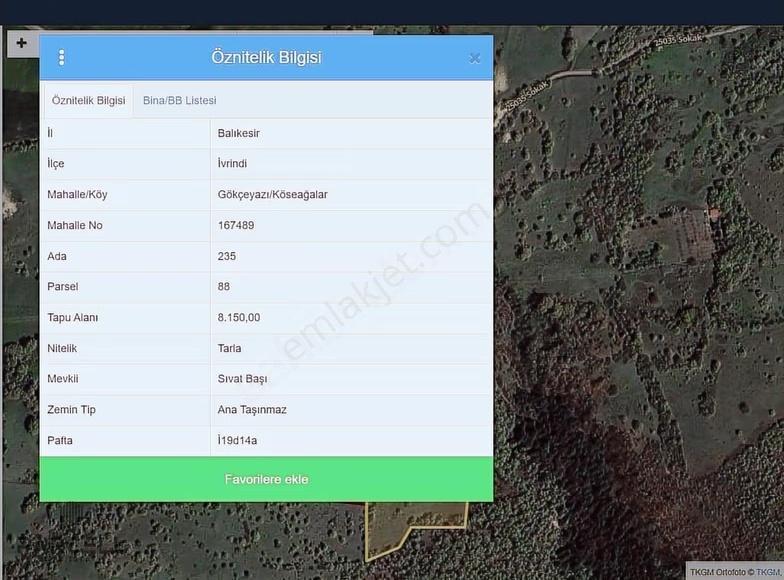This screenshot has width=784, height=580.
Task: Open the three-dot options menu
Action: (62, 58)
